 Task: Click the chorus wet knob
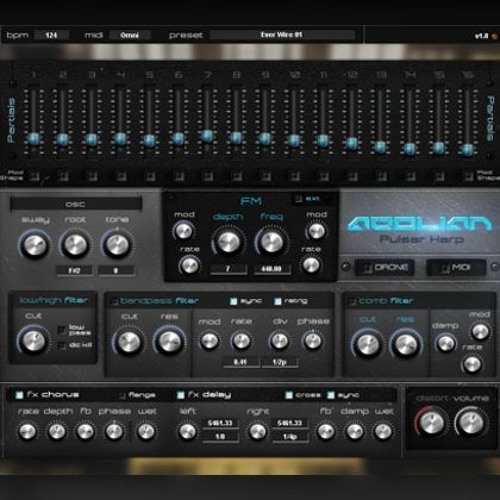(146, 431)
